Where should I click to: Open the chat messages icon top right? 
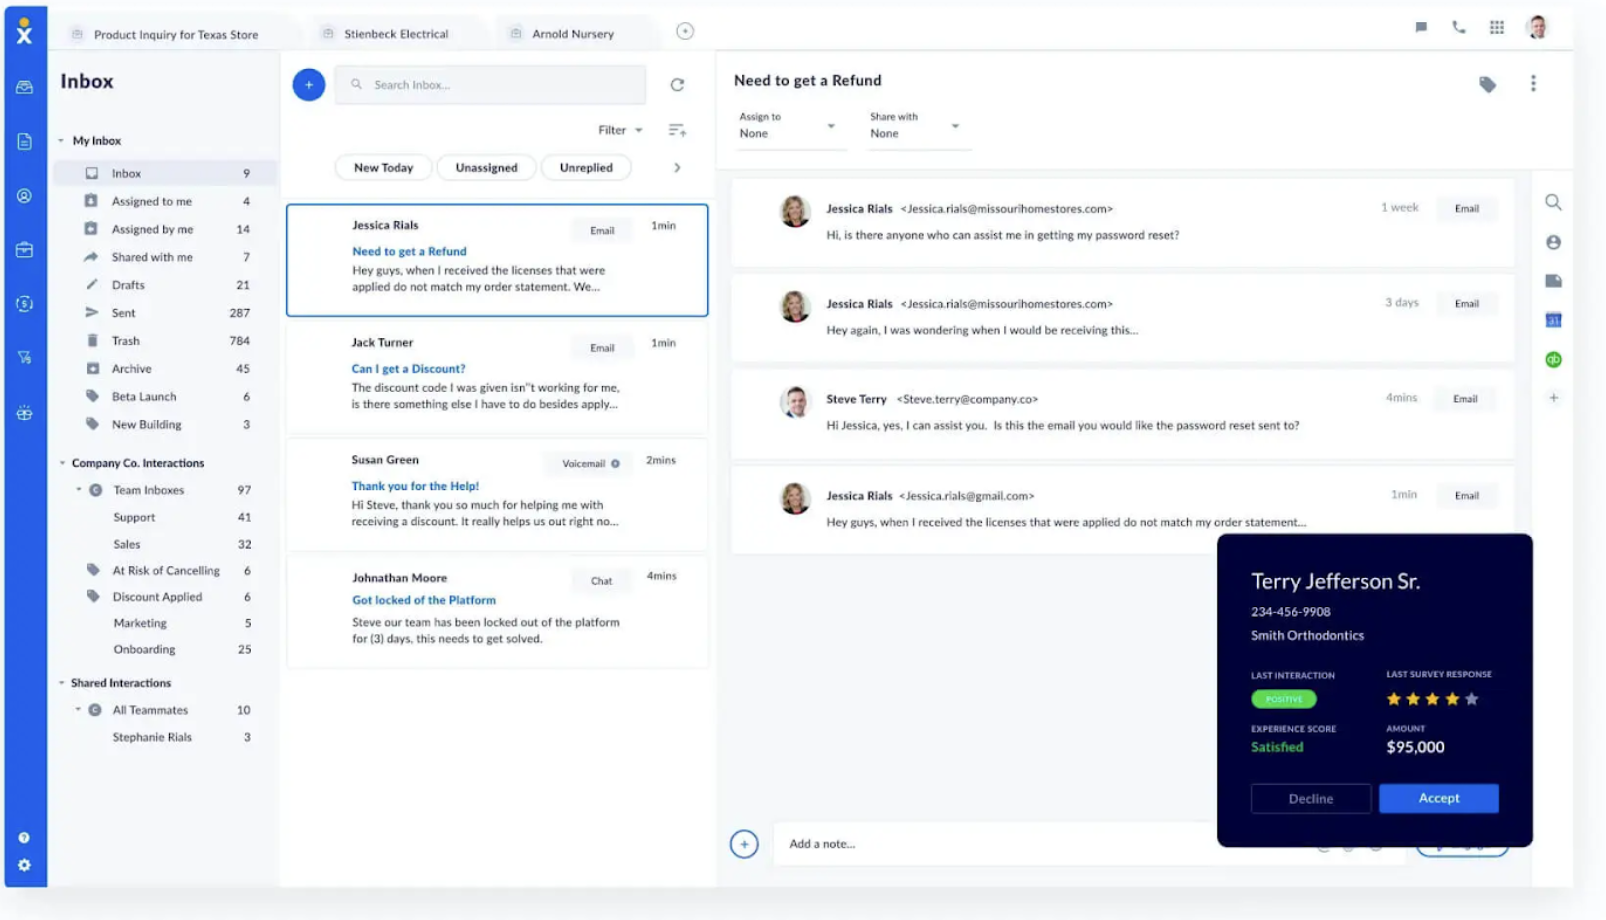pos(1420,27)
